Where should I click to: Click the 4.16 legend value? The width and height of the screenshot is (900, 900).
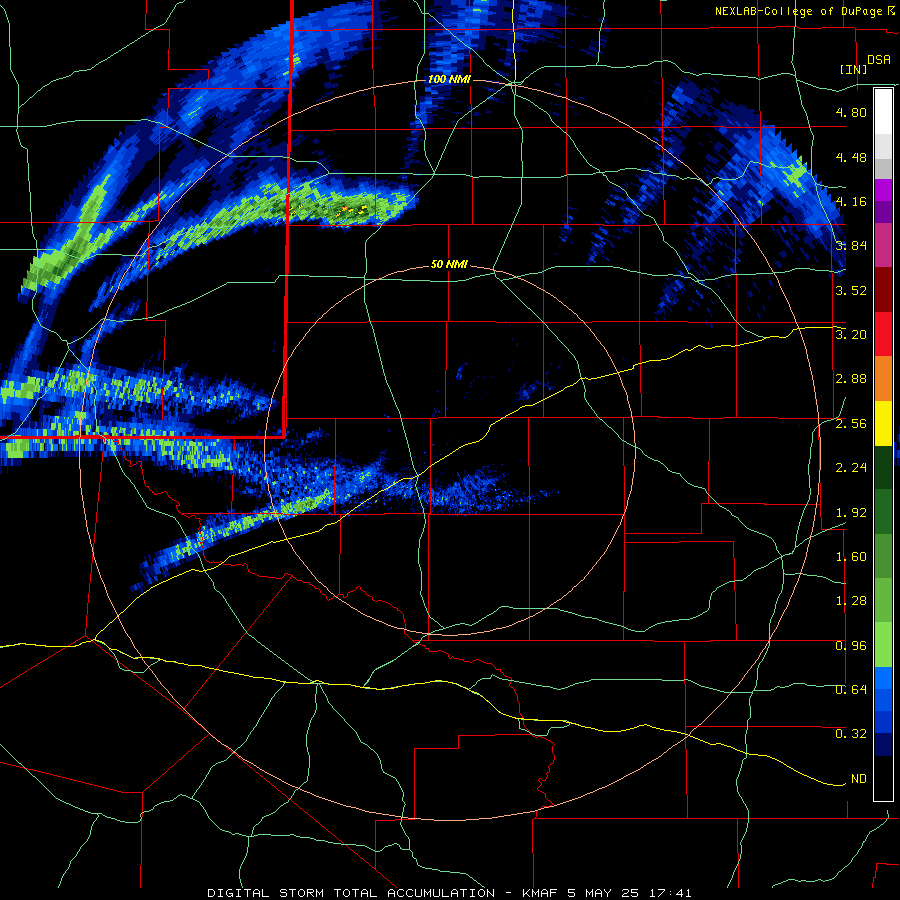pos(851,201)
